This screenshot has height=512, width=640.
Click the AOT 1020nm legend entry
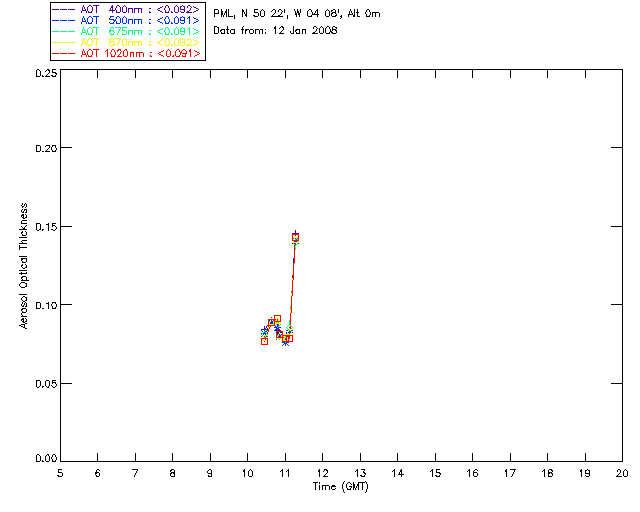pyautogui.click(x=127, y=53)
